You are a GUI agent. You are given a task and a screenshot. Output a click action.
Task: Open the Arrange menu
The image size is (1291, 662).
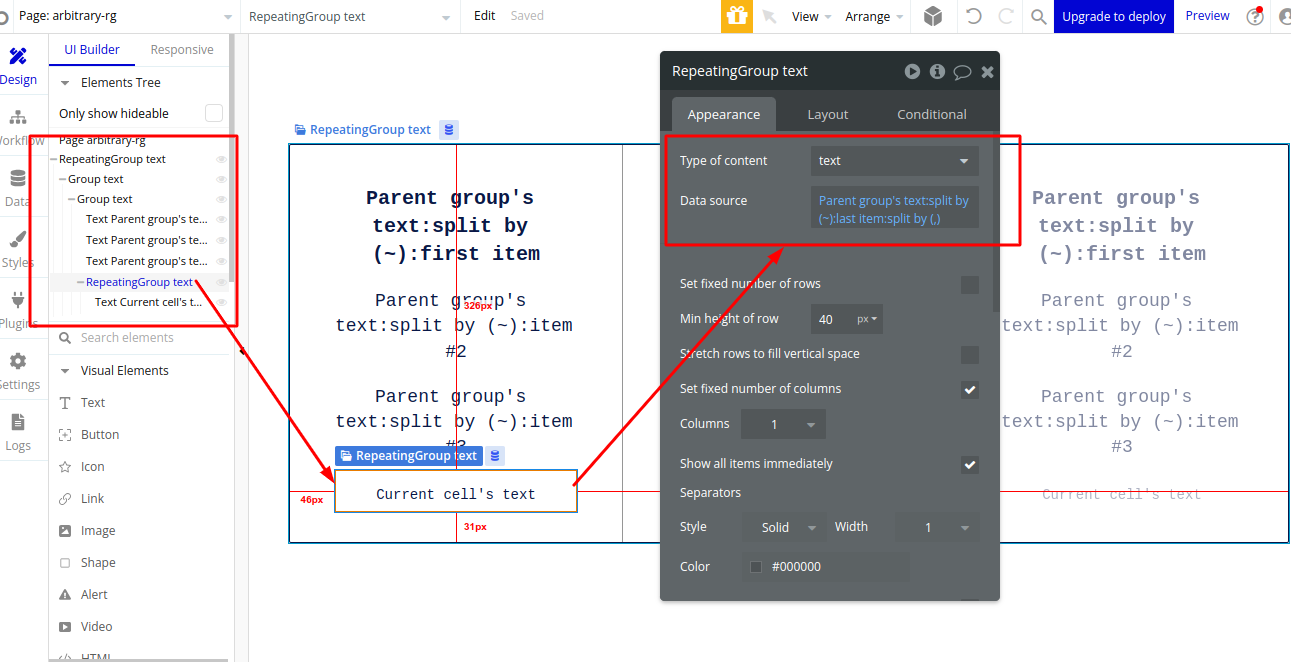[874, 16]
